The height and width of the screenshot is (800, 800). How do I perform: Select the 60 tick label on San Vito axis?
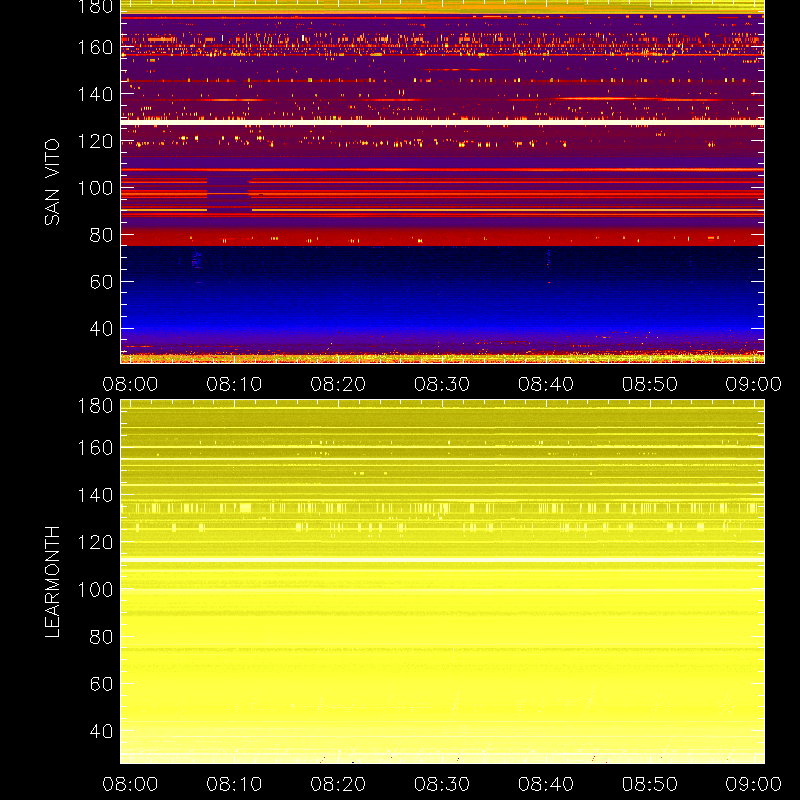(x=101, y=282)
